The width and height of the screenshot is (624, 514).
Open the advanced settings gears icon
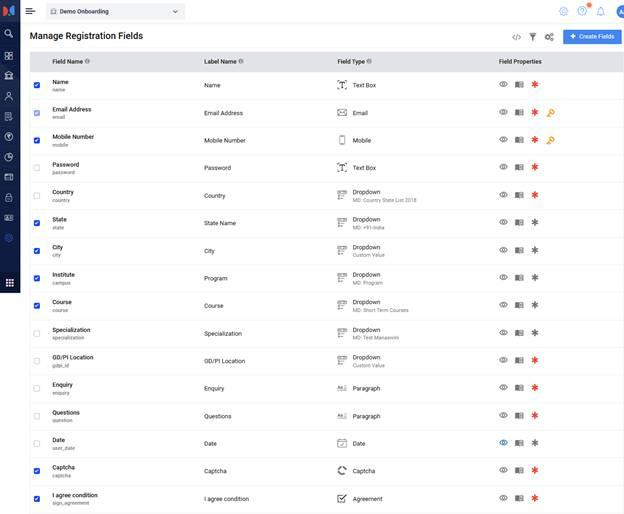[549, 37]
